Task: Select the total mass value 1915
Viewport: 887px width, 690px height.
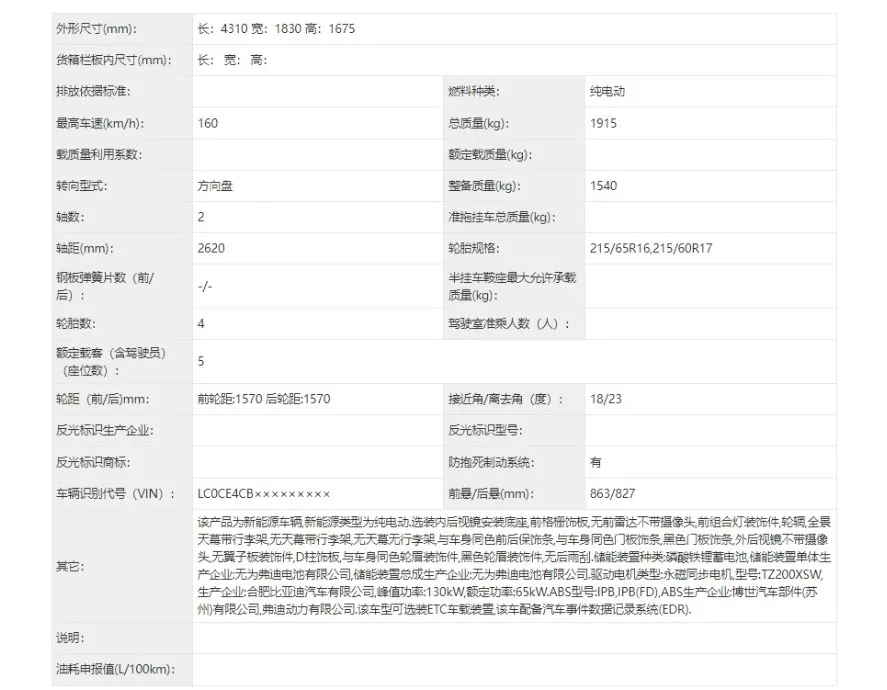Action: pos(603,123)
